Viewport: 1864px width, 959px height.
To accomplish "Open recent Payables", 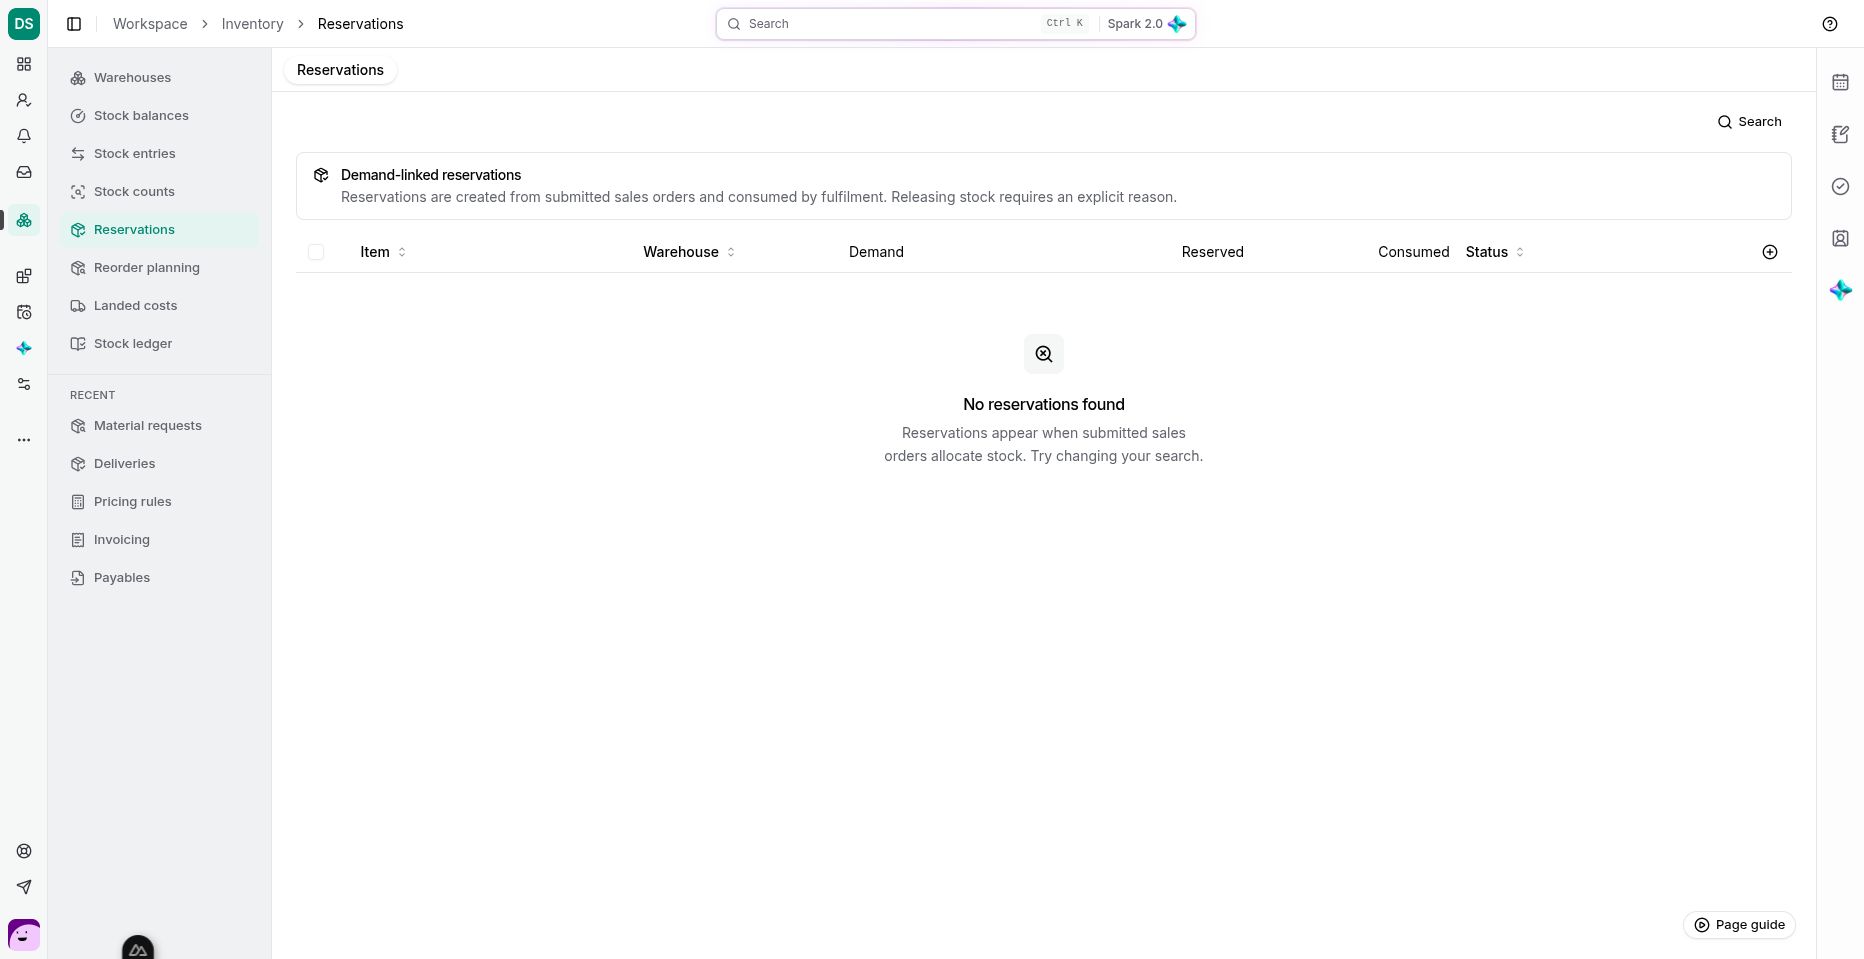I will tap(159, 578).
